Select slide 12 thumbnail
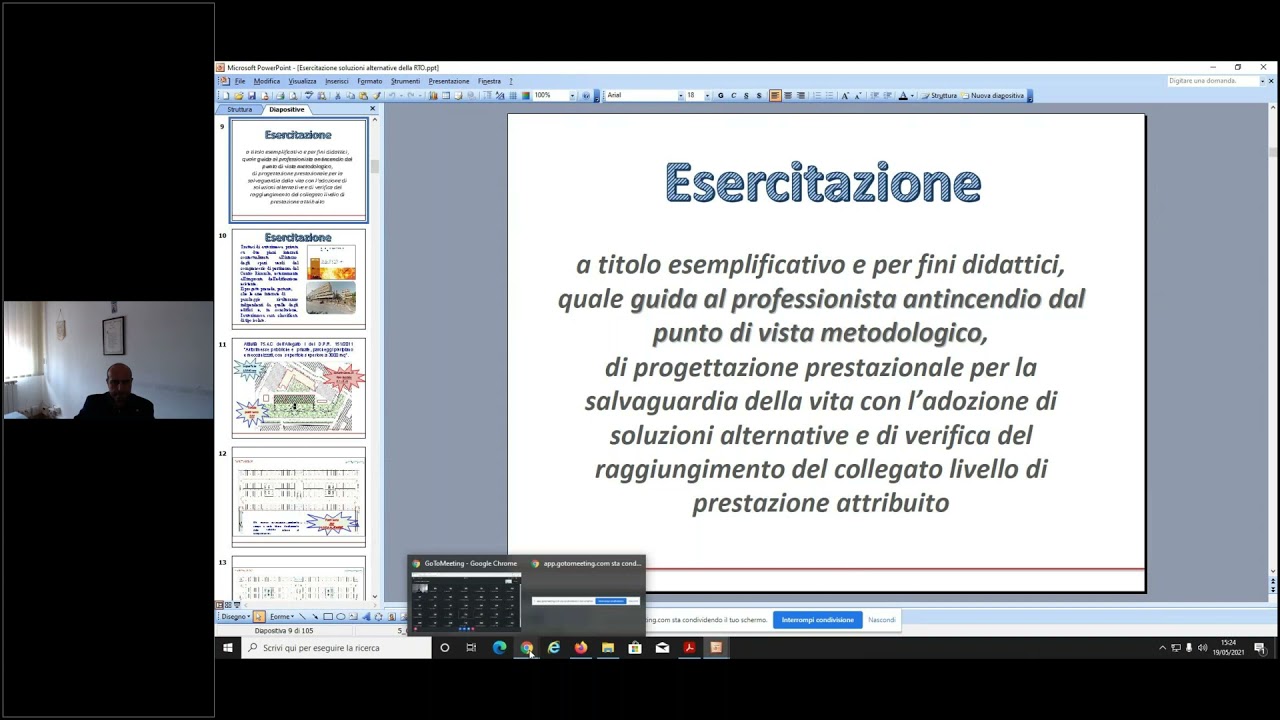Image resolution: width=1280 pixels, height=720 pixels. coord(299,497)
